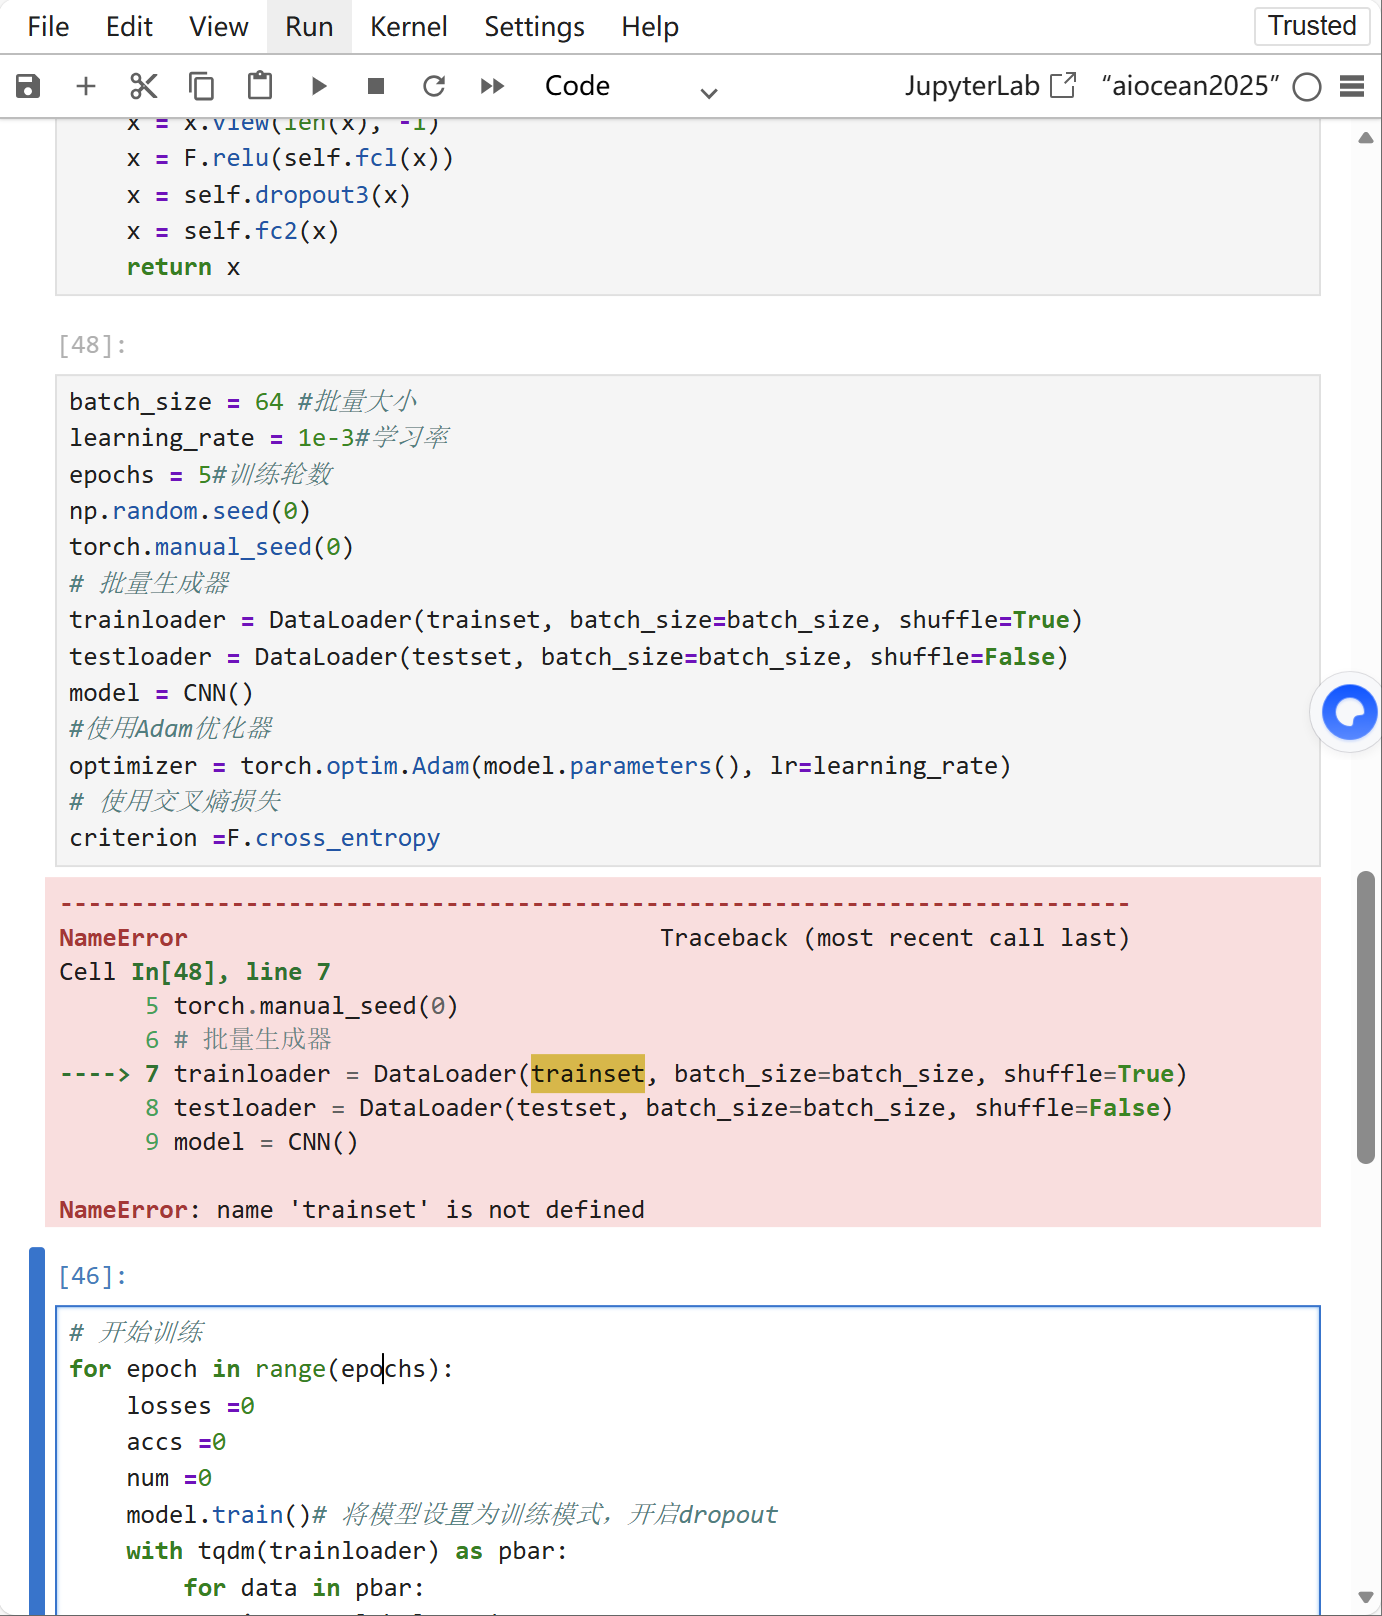Click the "Cell In[48], line 7" traceback text
The image size is (1382, 1616).
click(x=195, y=972)
